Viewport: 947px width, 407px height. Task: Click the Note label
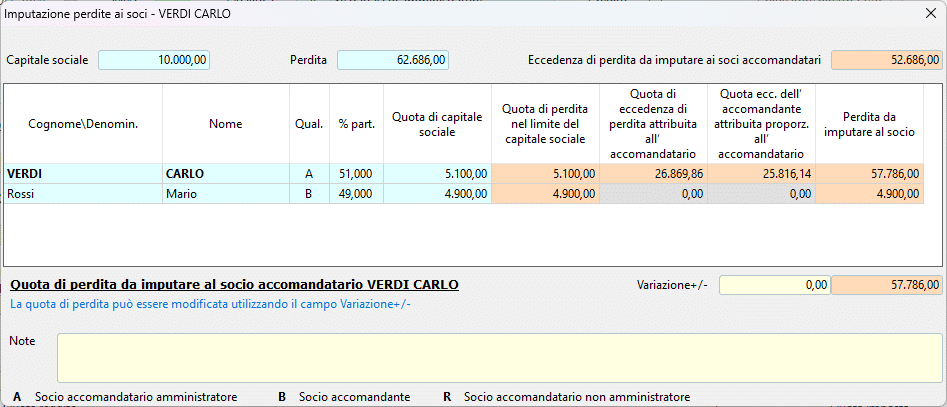[x=22, y=341]
